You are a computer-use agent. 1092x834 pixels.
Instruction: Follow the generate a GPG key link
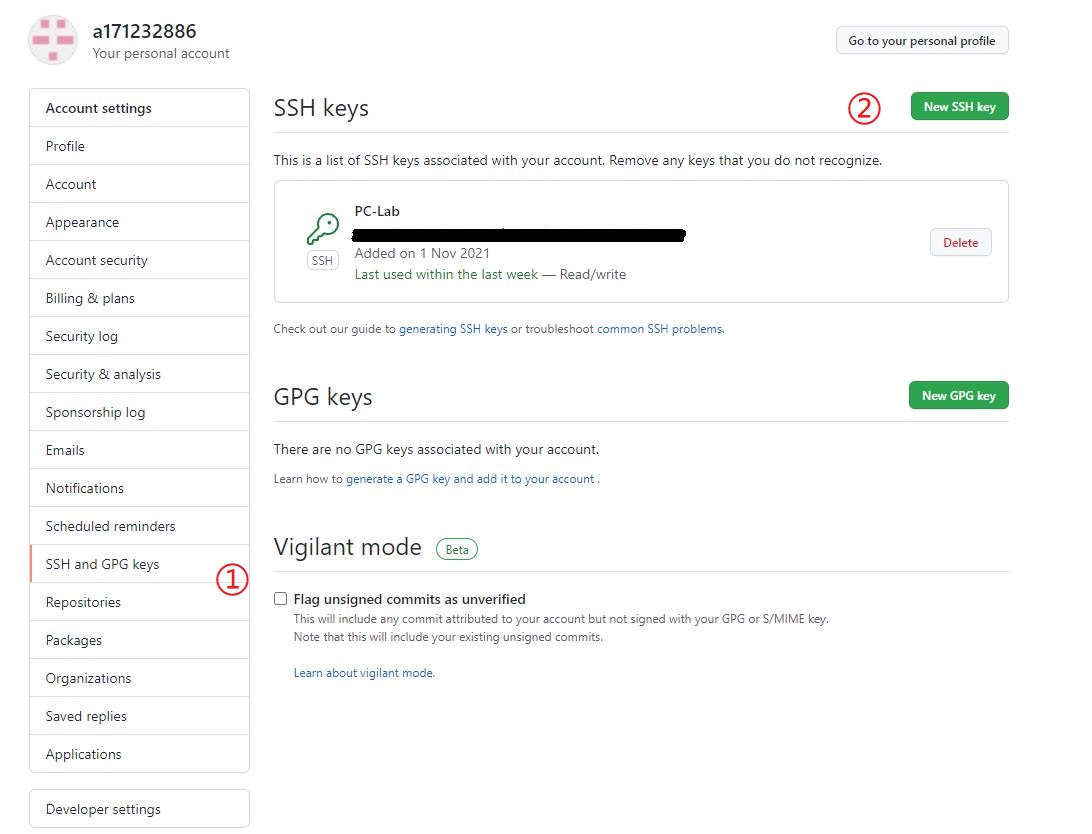[470, 479]
